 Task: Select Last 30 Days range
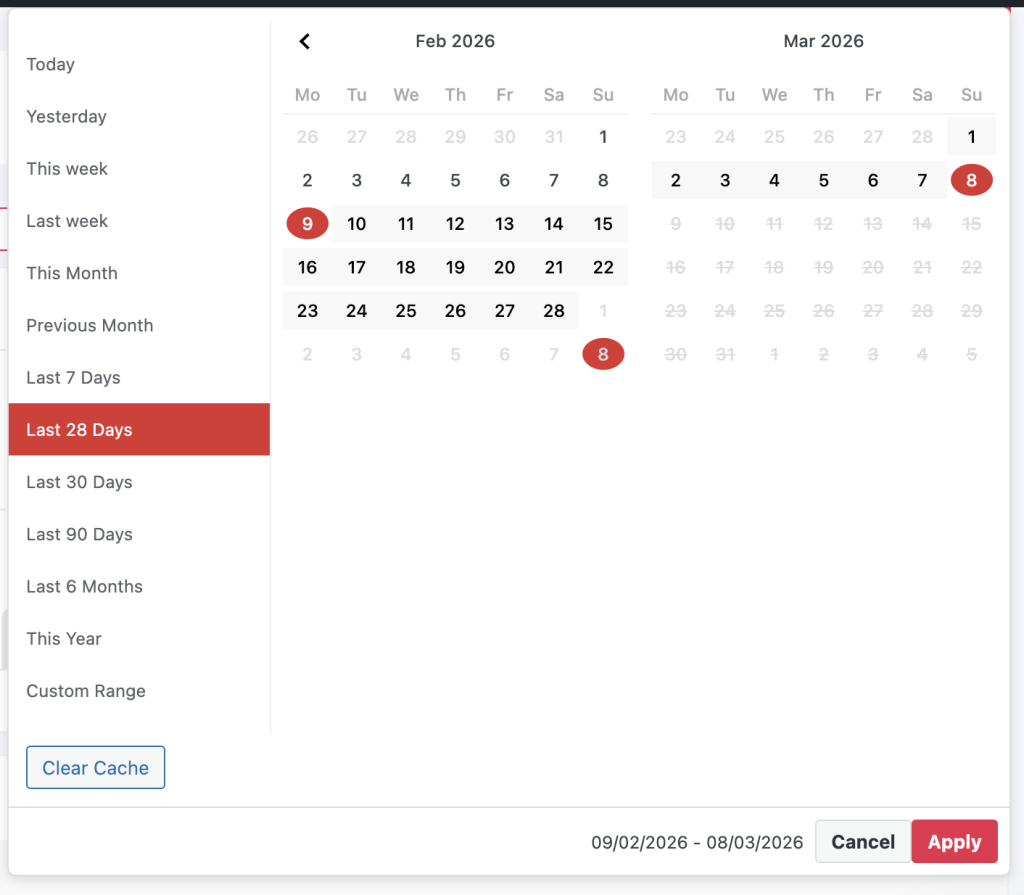click(x=79, y=482)
